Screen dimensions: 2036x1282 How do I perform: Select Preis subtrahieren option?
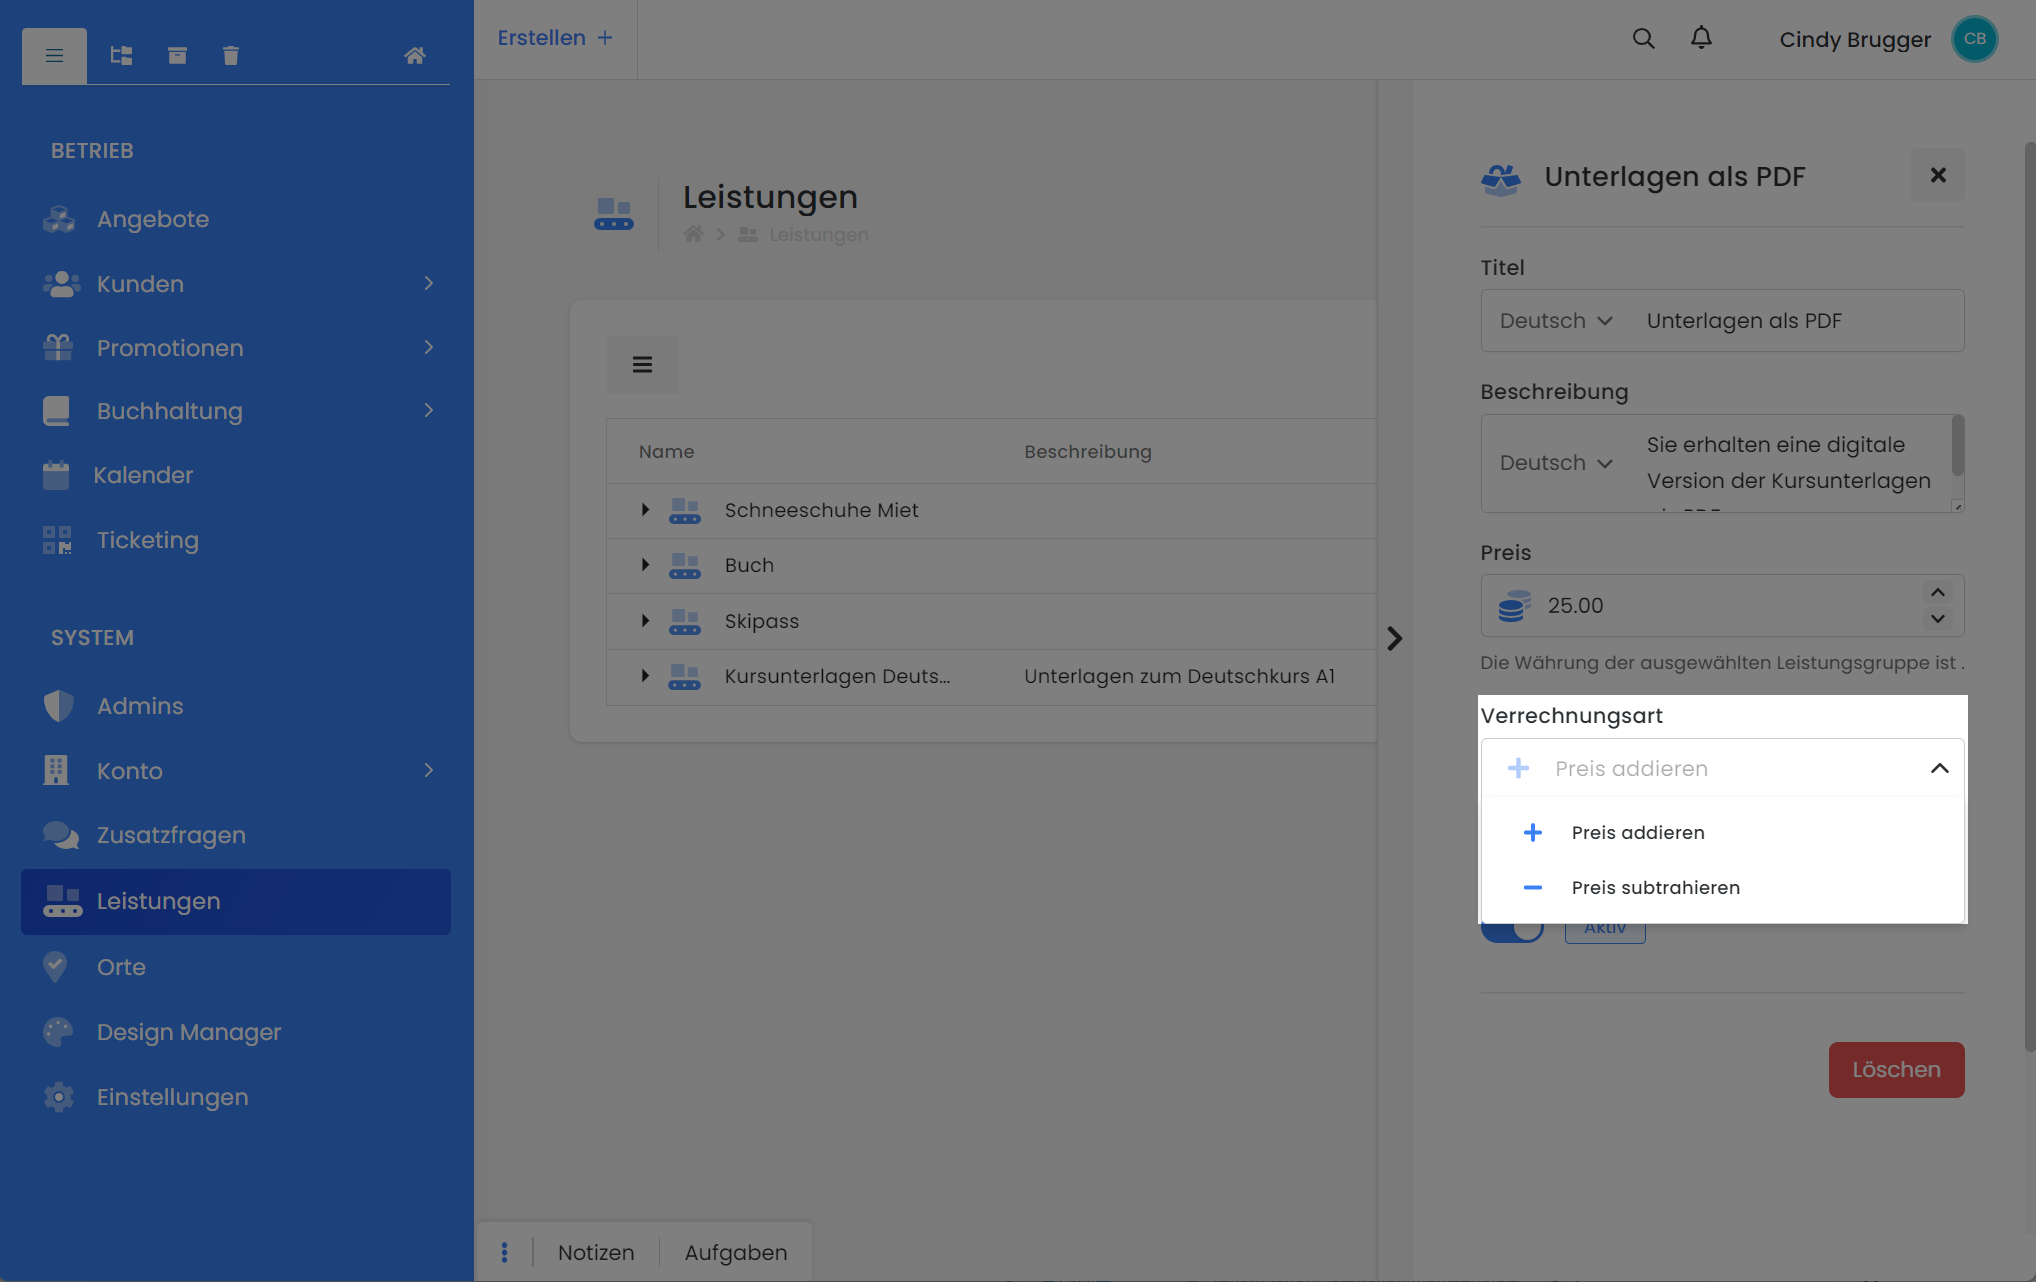1655,888
